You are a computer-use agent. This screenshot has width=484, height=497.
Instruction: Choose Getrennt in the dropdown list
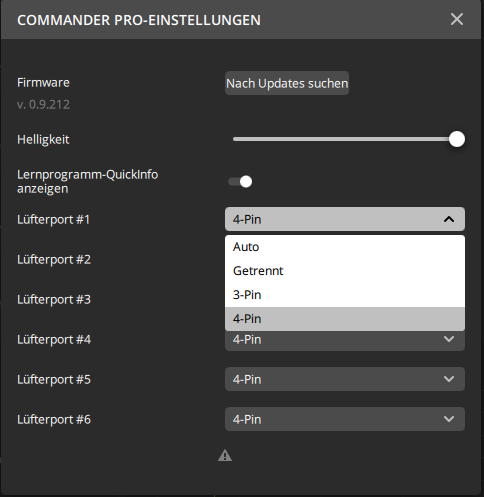click(345, 271)
